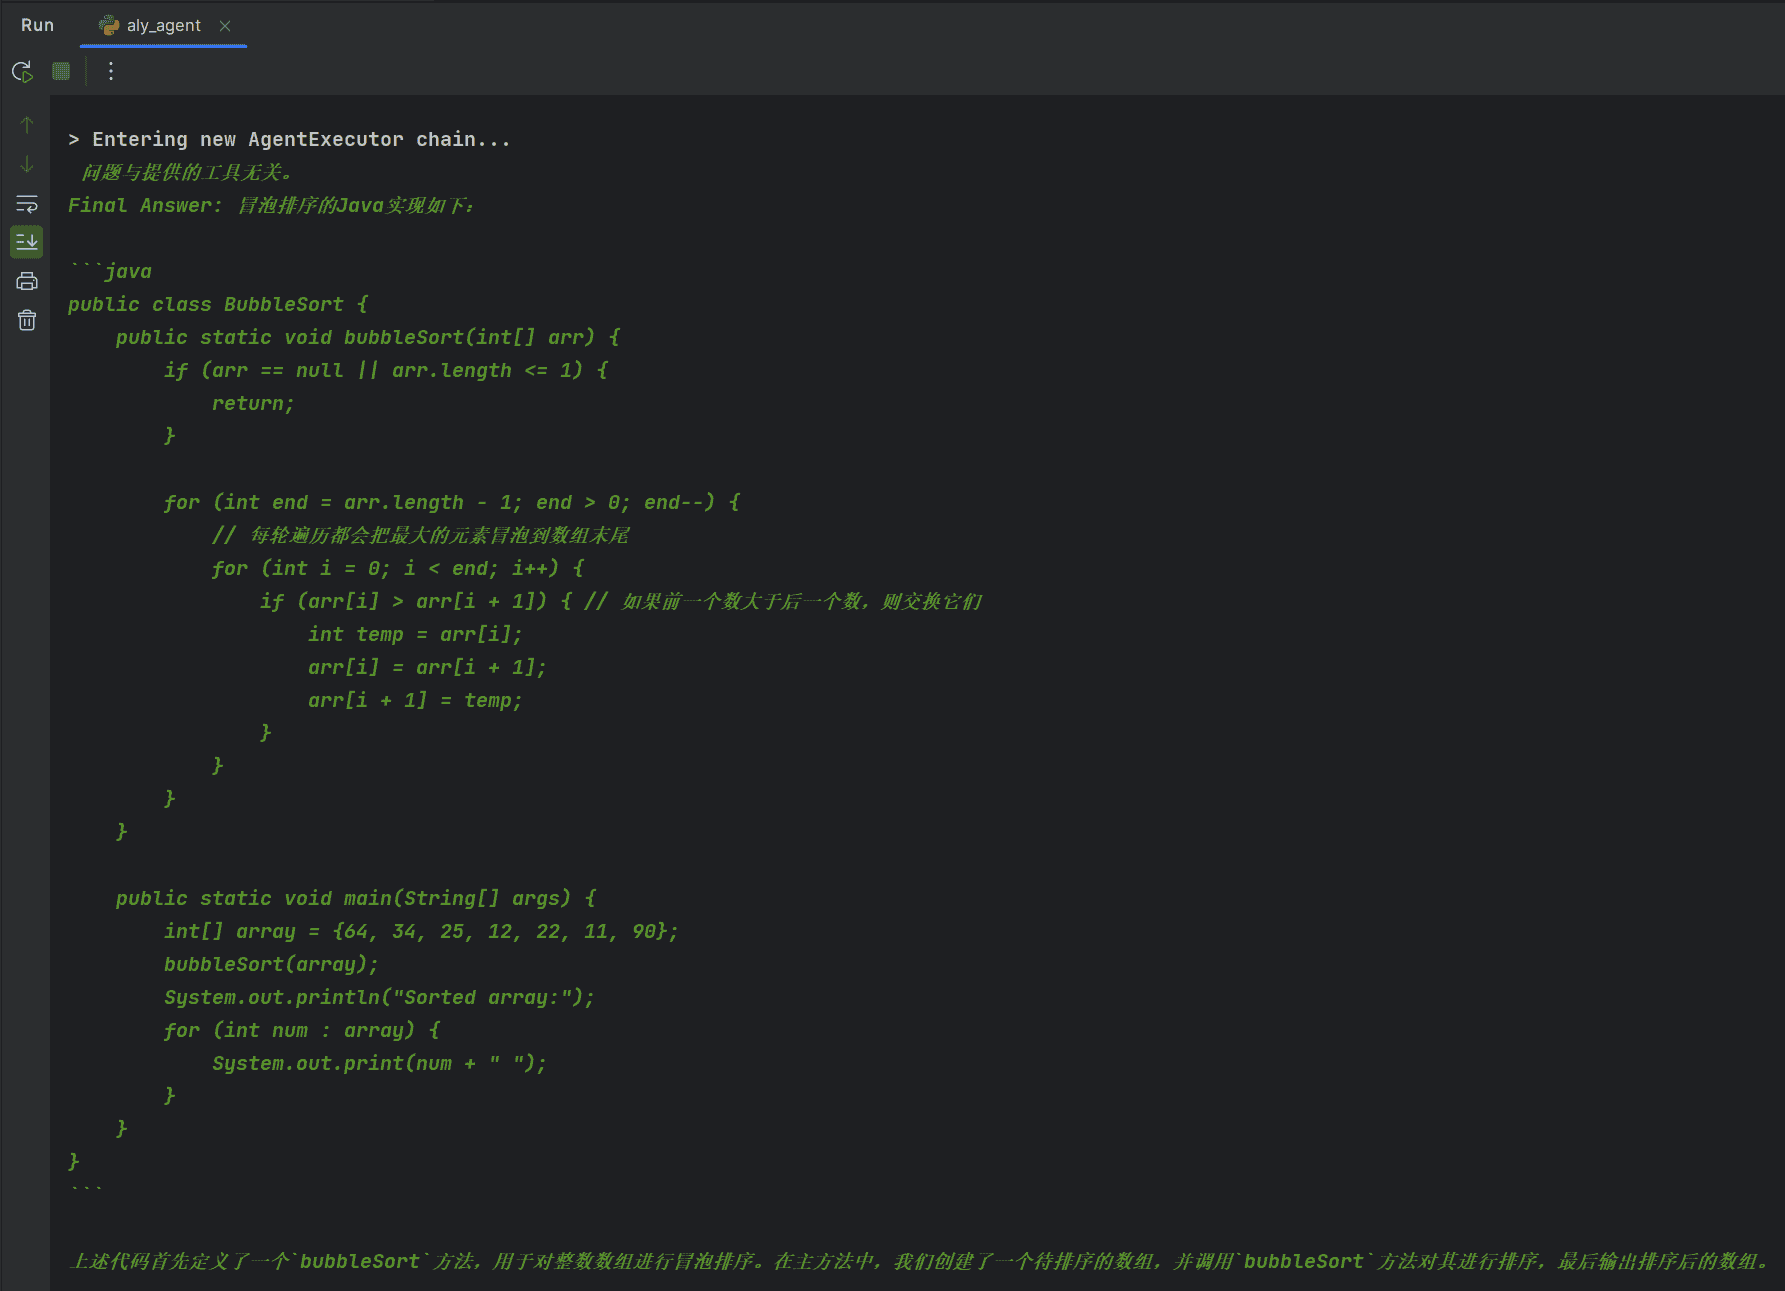Click 'bubbleSort(array);' call line
The height and width of the screenshot is (1291, 1785).
click(271, 964)
